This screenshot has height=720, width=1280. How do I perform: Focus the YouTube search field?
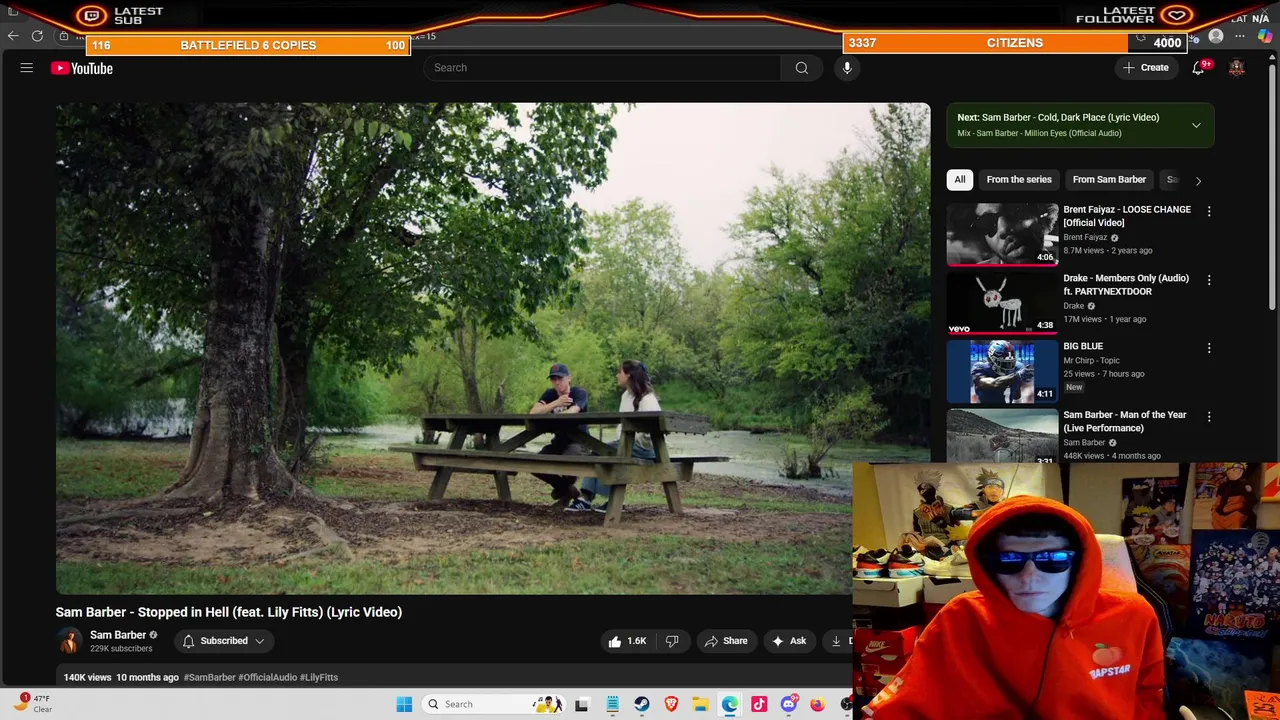click(602, 68)
